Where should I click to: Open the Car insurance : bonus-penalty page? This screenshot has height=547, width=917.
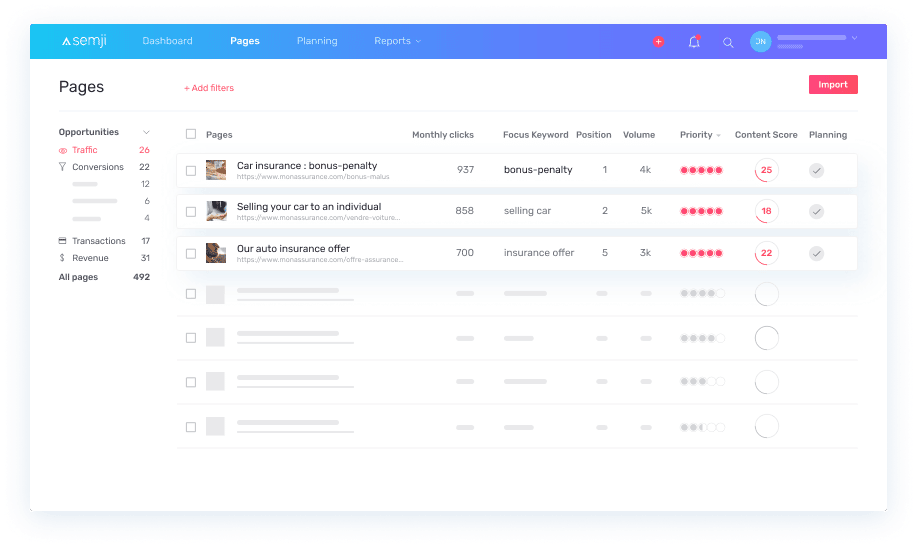click(x=307, y=166)
